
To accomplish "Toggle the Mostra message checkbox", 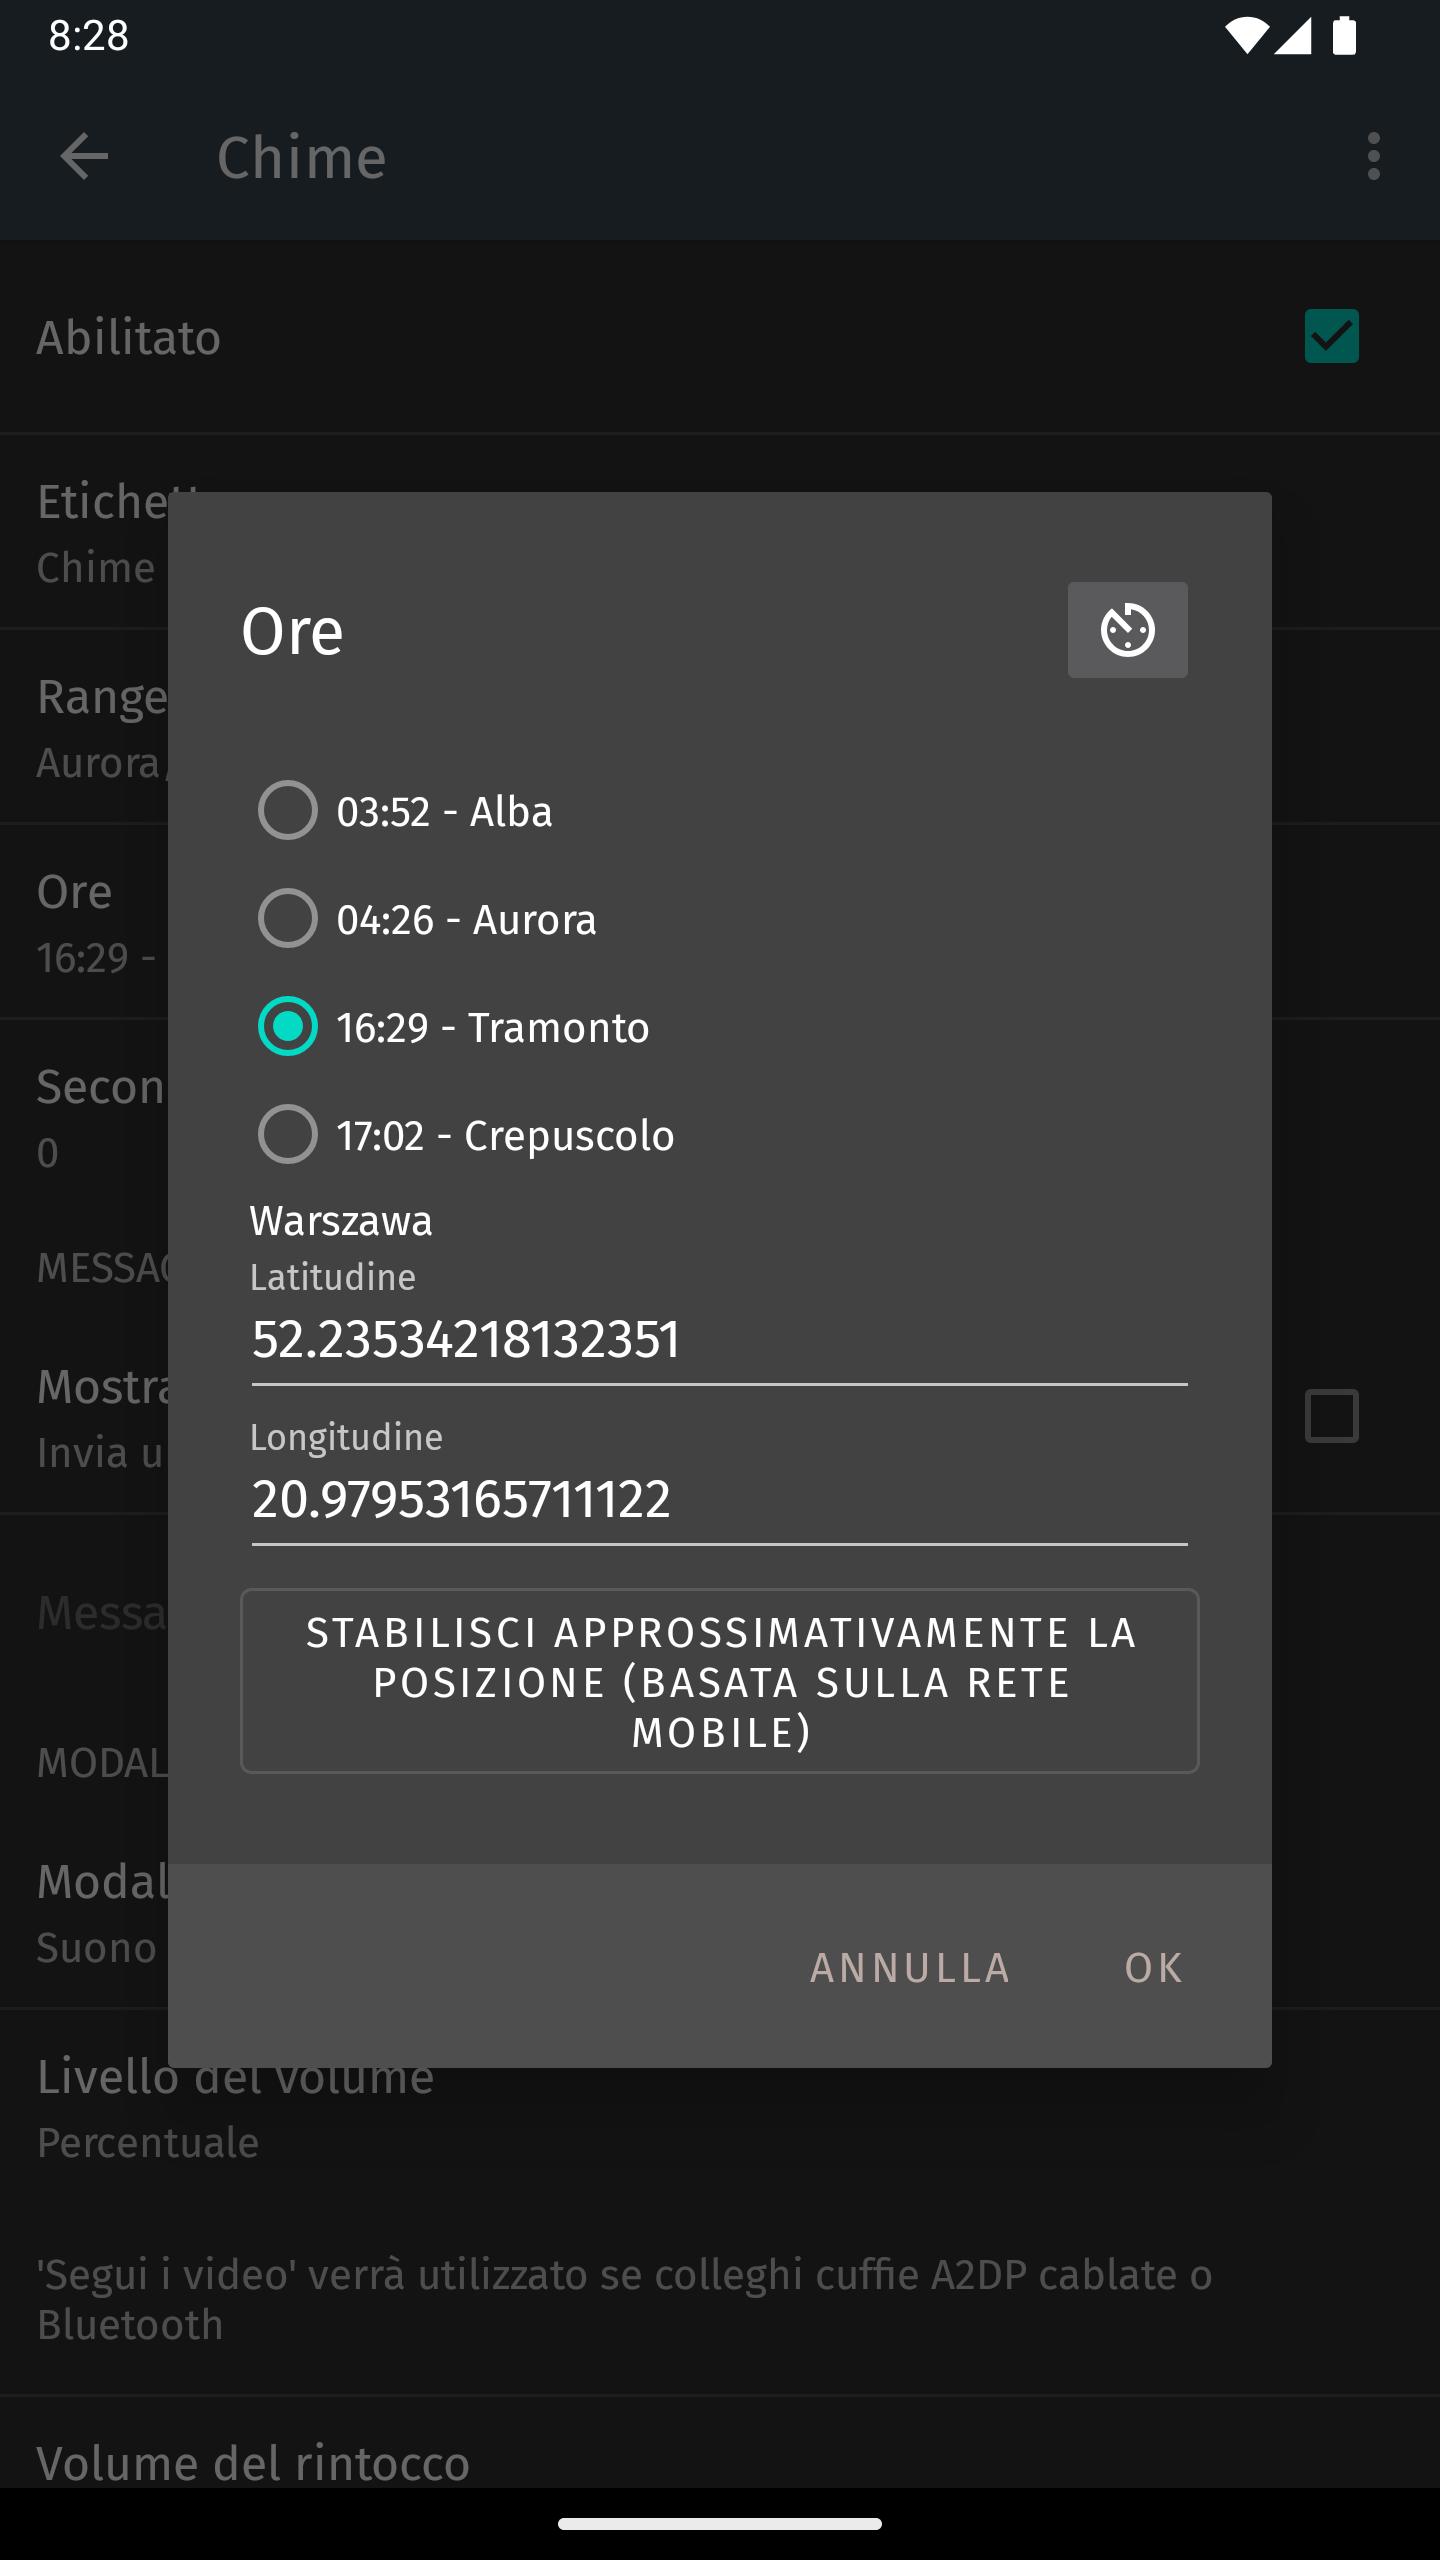I will (x=1332, y=1416).
